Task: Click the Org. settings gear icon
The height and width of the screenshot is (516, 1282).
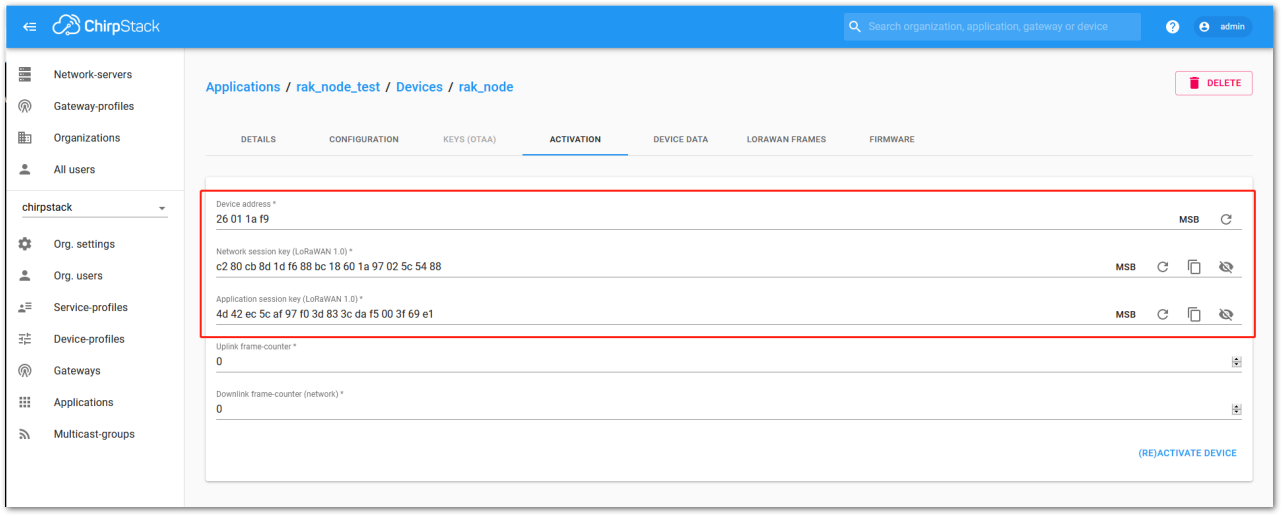Action: [x=25, y=244]
